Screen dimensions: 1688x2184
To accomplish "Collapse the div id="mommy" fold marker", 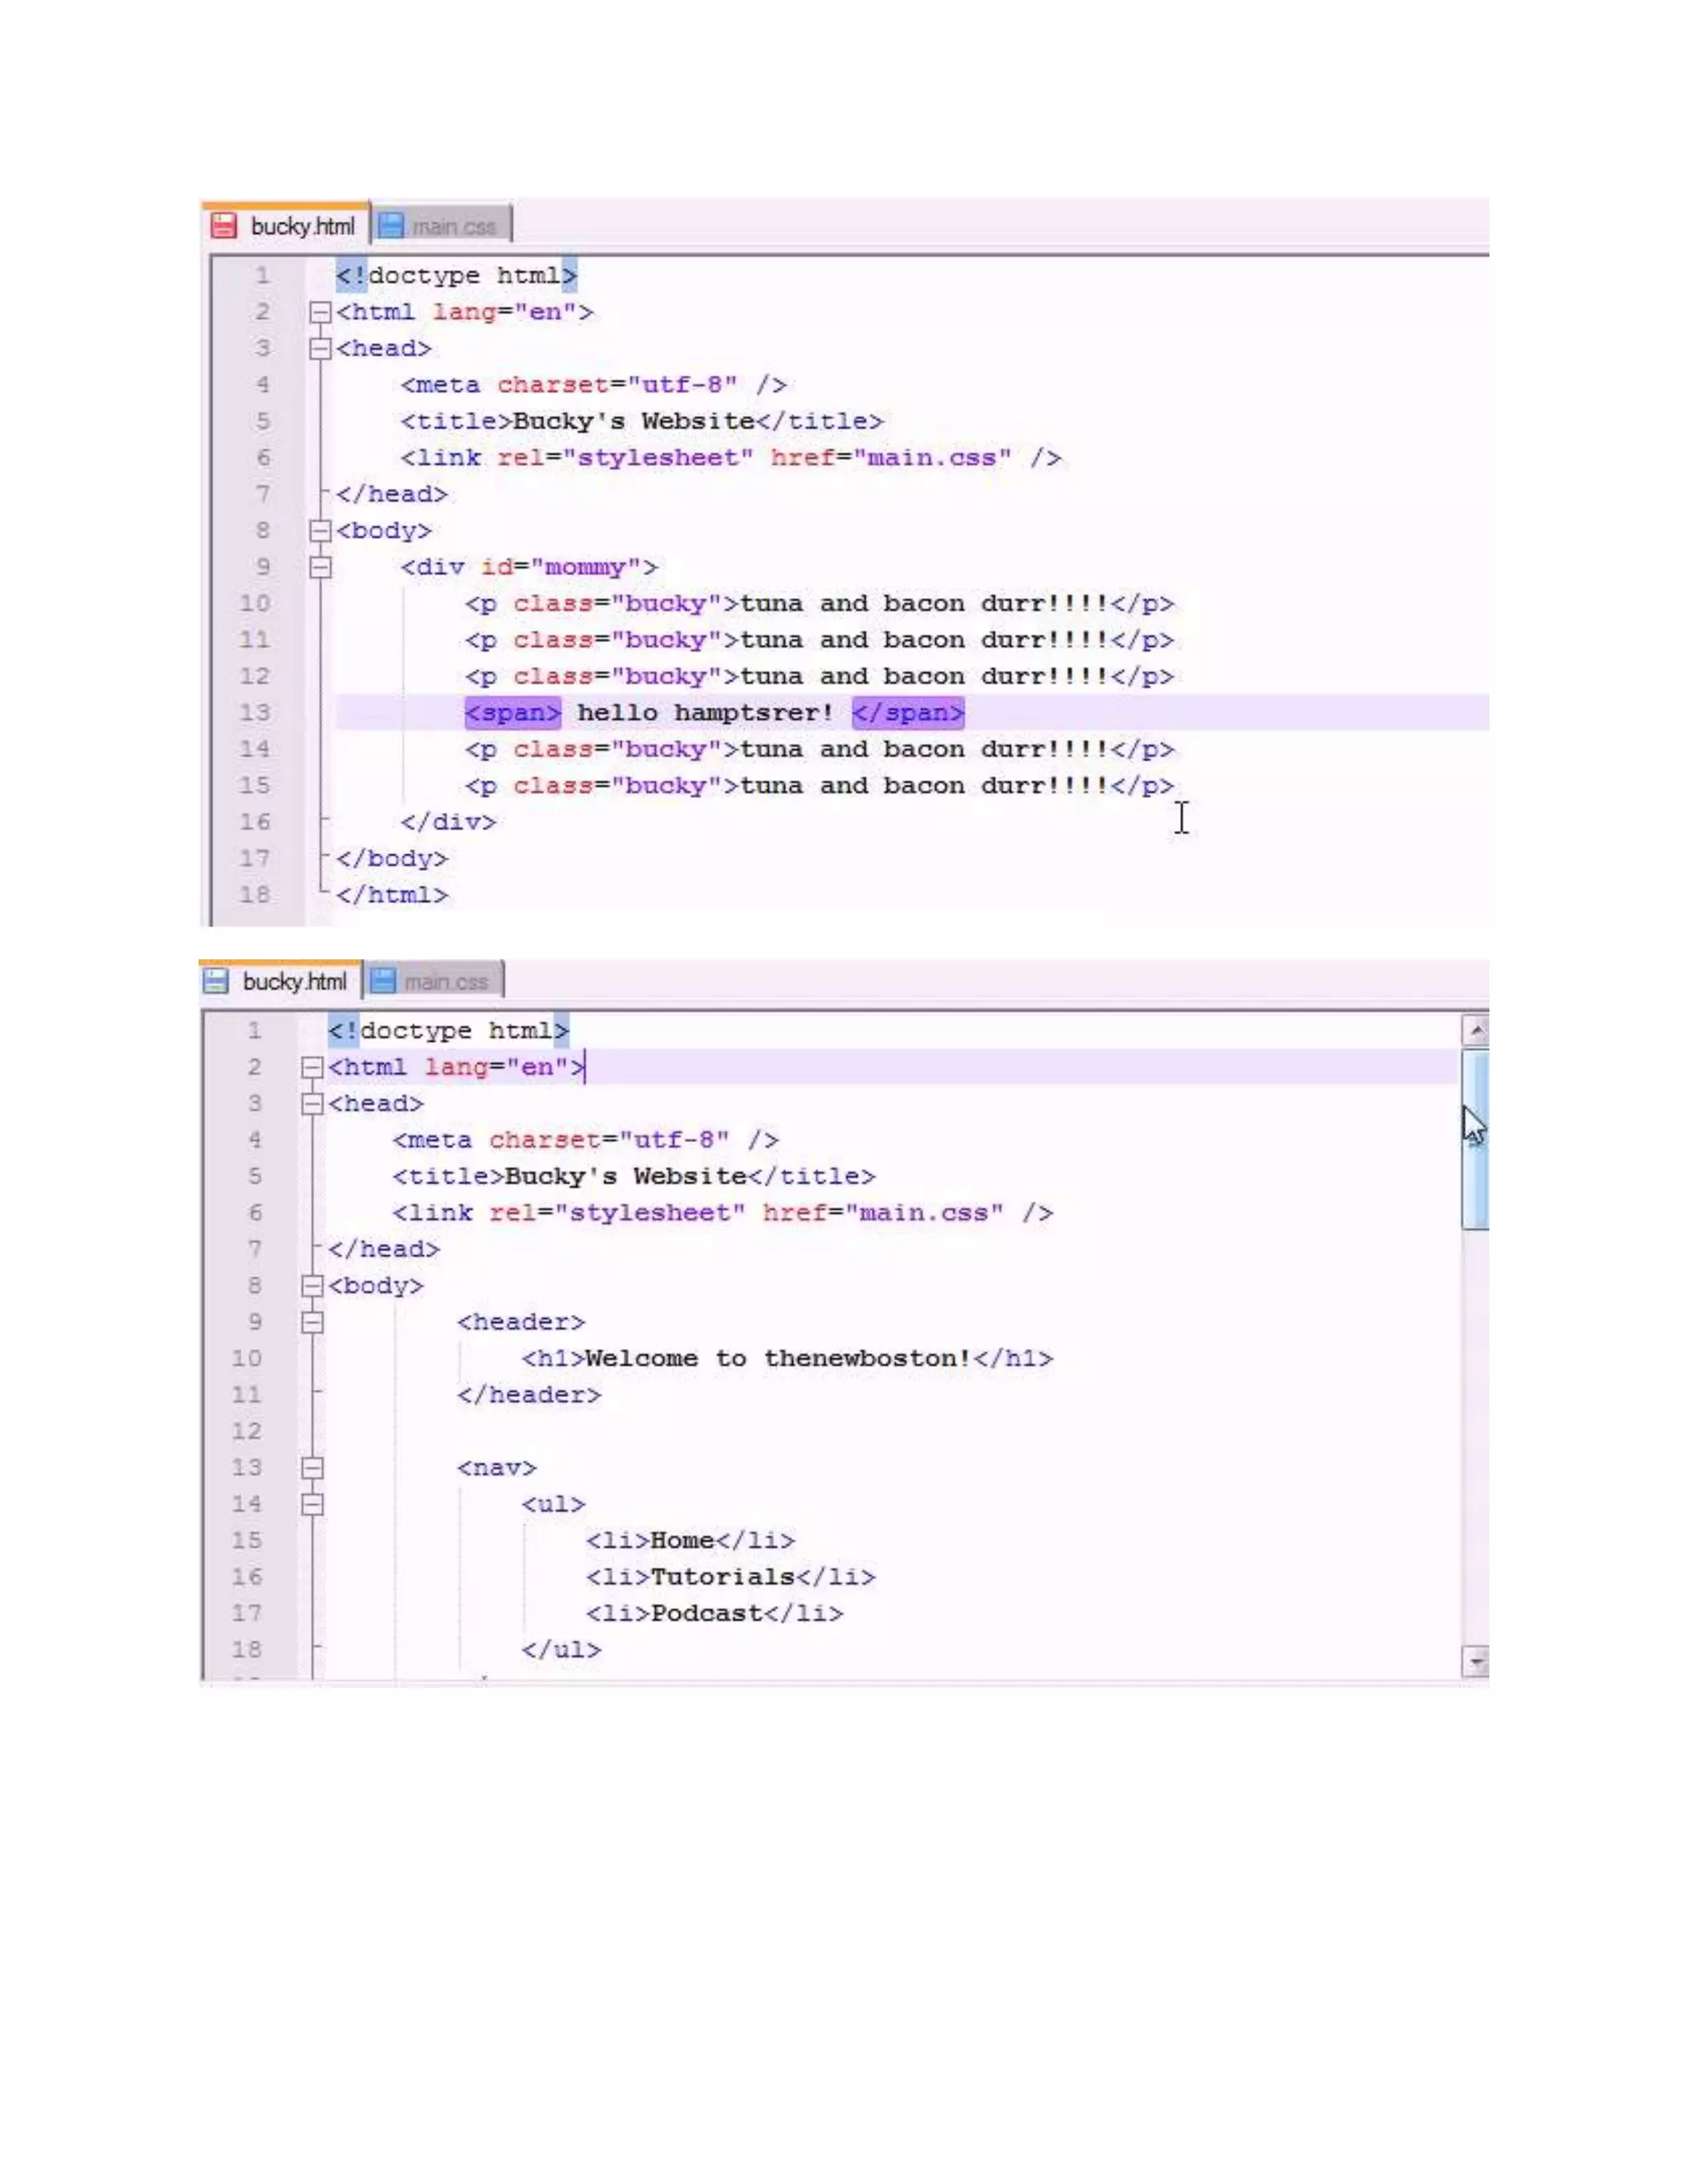I will pos(320,568).
